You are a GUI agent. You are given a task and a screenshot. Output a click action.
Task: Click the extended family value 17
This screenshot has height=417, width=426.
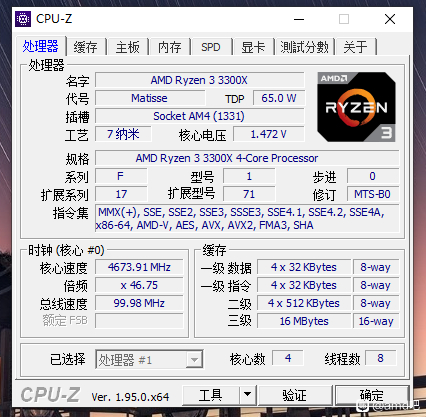pos(121,194)
